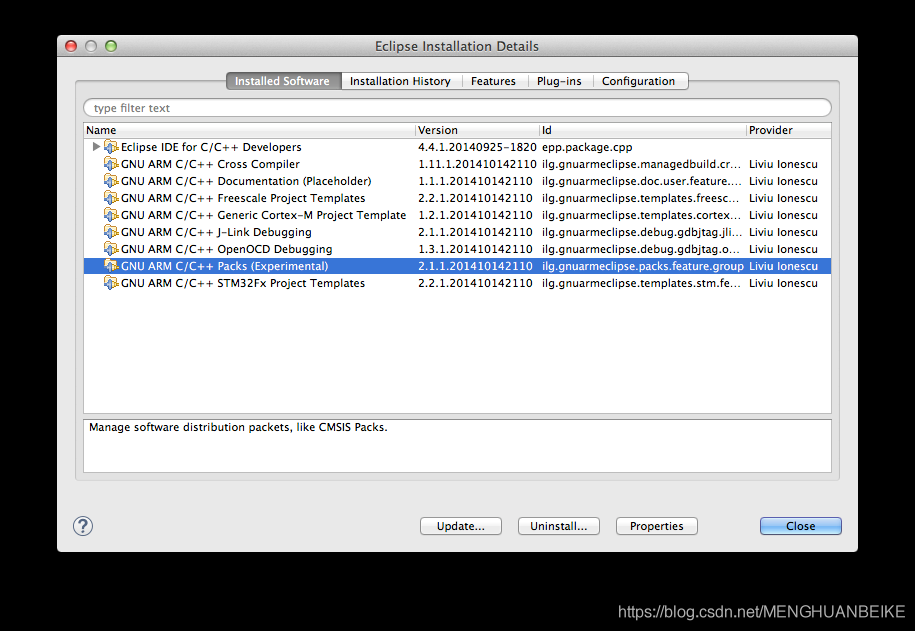Open the Installation History tab

[400, 81]
